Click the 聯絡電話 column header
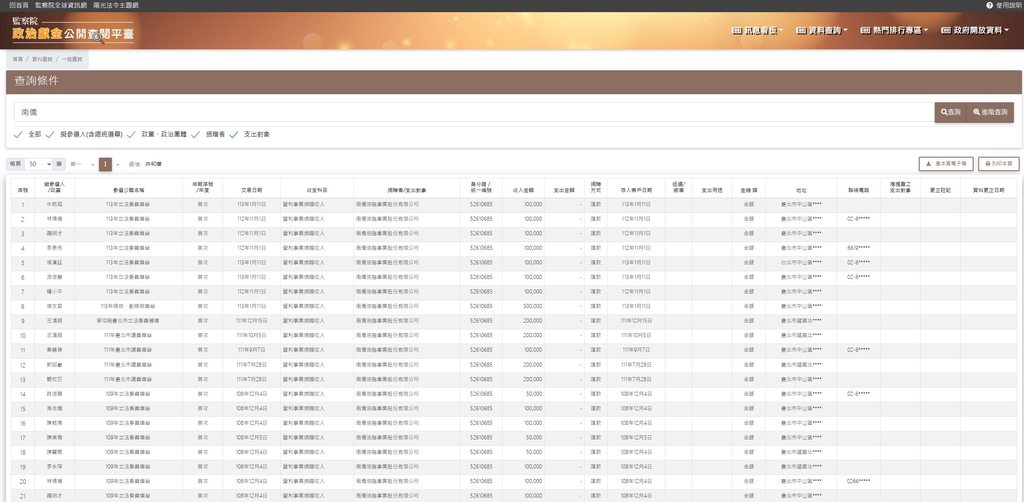Viewport: 1024px width, 502px height. click(858, 190)
